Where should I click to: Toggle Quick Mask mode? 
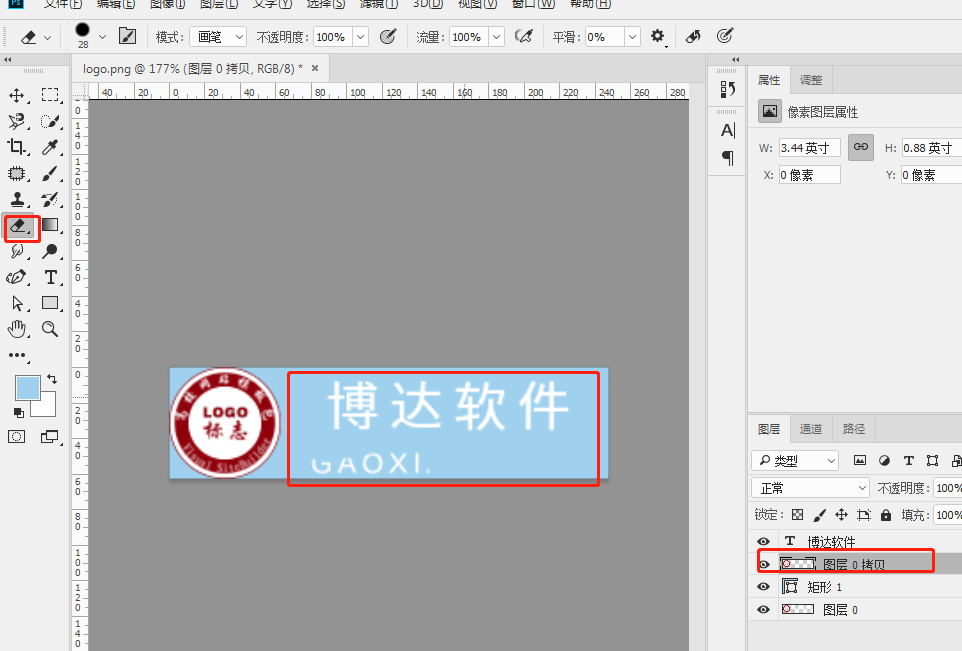click(17, 437)
